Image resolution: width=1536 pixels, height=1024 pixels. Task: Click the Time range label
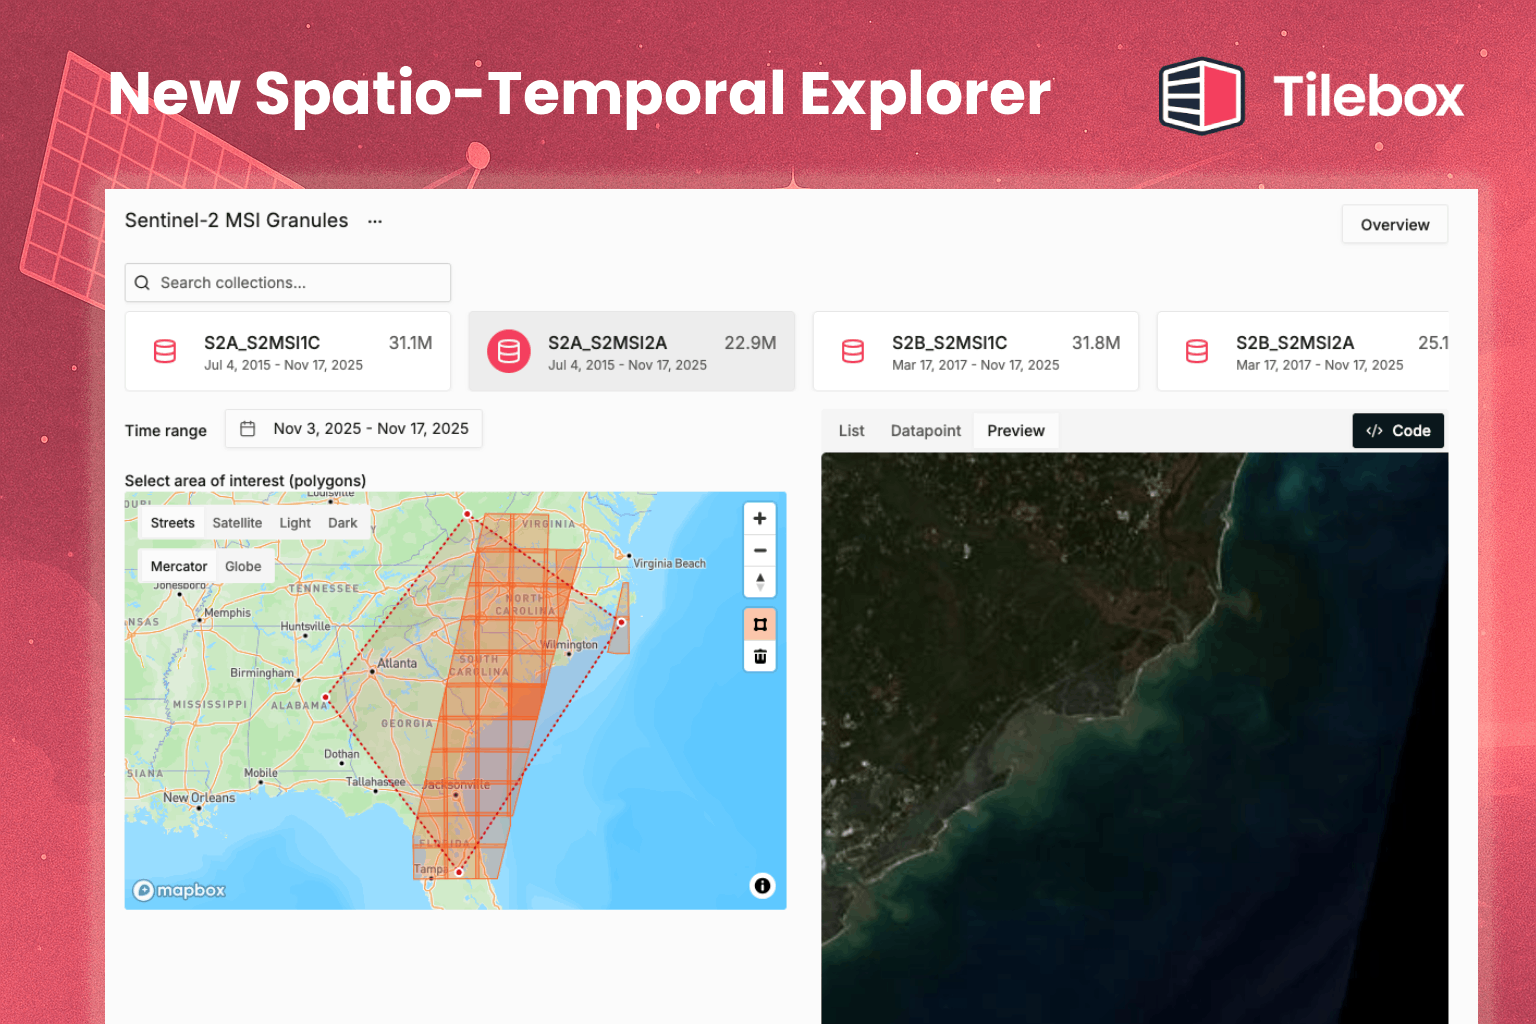(x=166, y=431)
